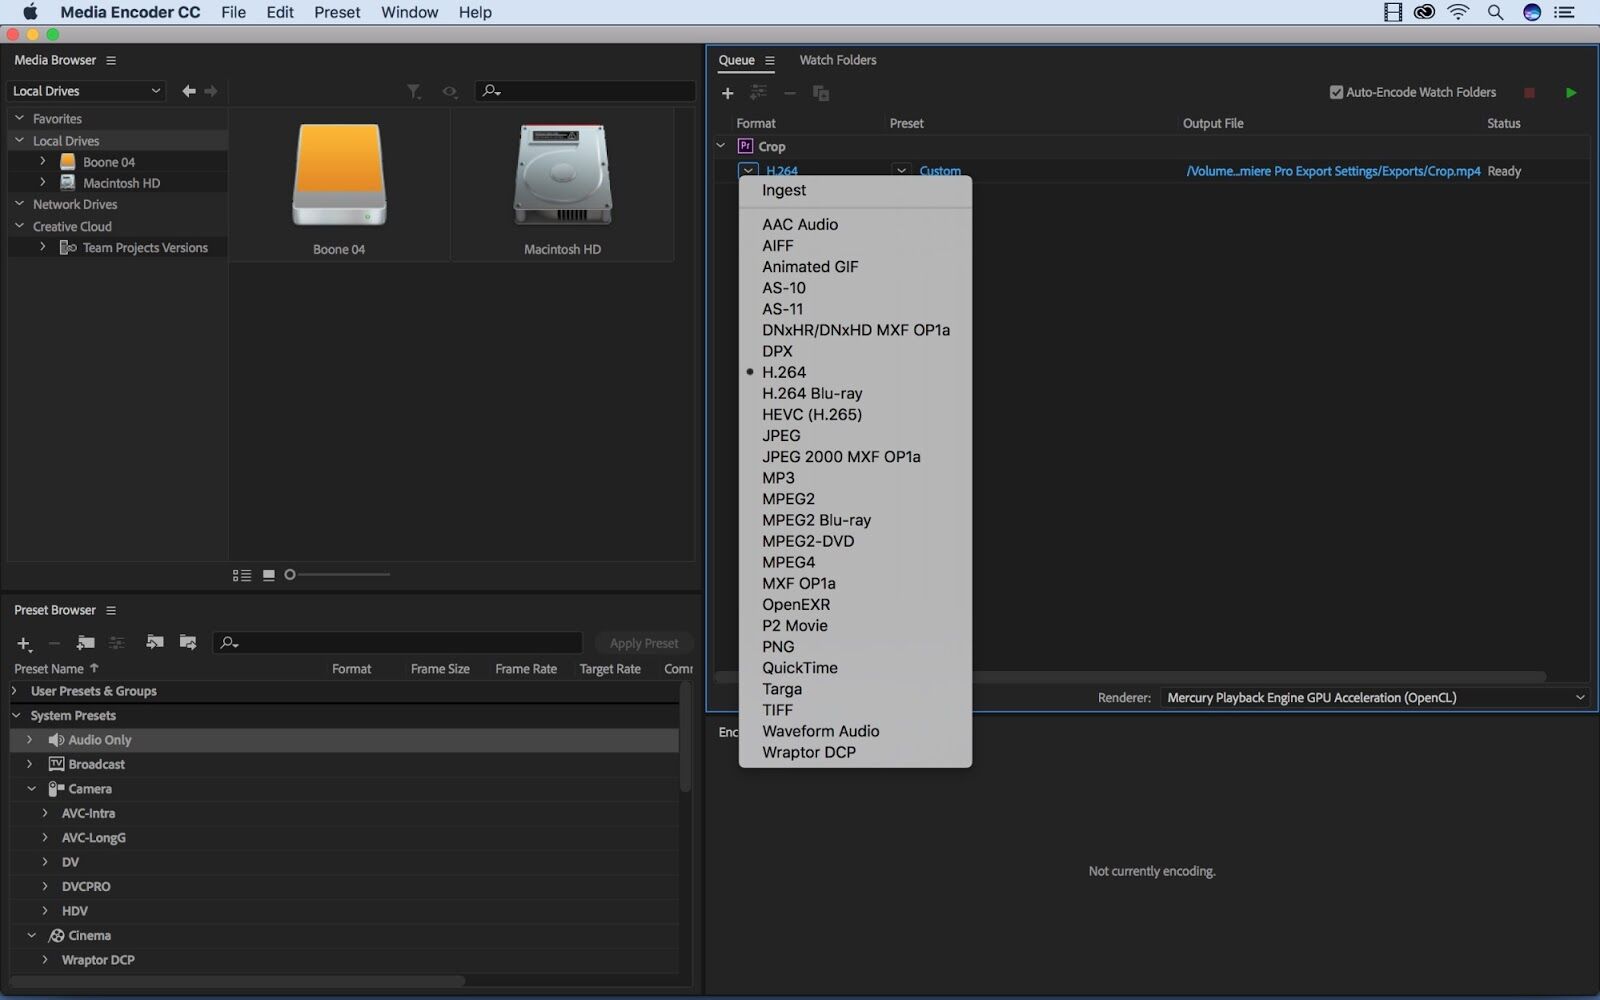Collapse System Presets
The height and width of the screenshot is (1000, 1600).
pos(16,716)
